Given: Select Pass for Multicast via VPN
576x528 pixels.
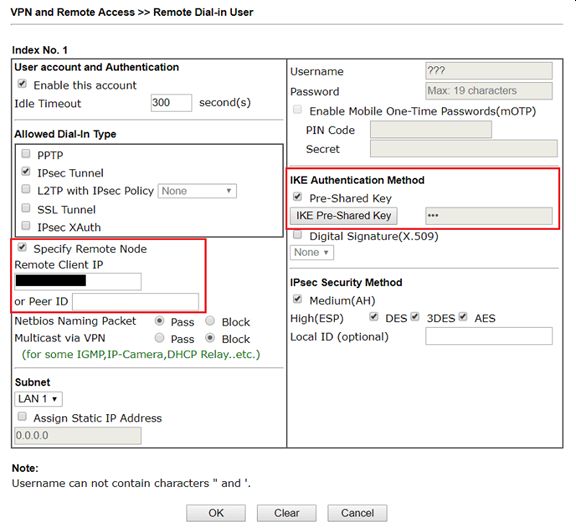Looking at the screenshot, I should click(x=159, y=338).
